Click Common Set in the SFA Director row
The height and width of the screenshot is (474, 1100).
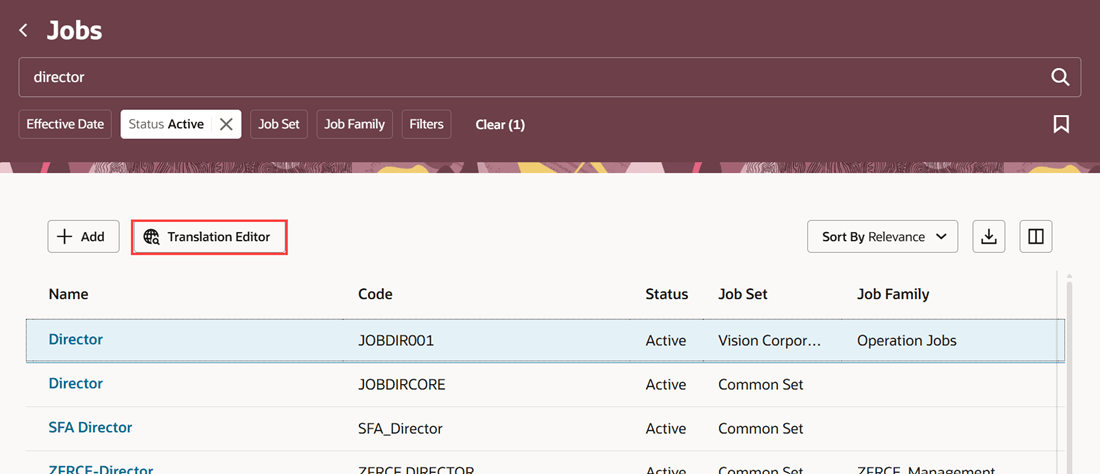[760, 428]
